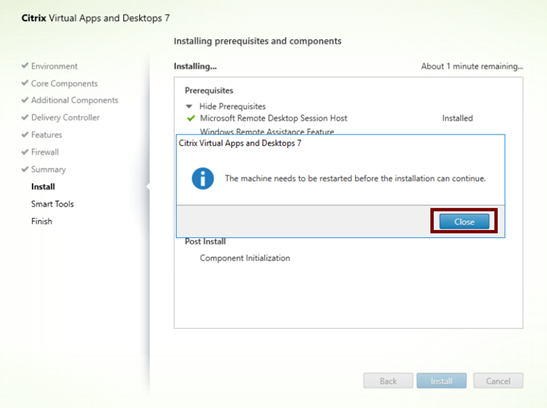Click the Hide Prerequisites label

232,106
